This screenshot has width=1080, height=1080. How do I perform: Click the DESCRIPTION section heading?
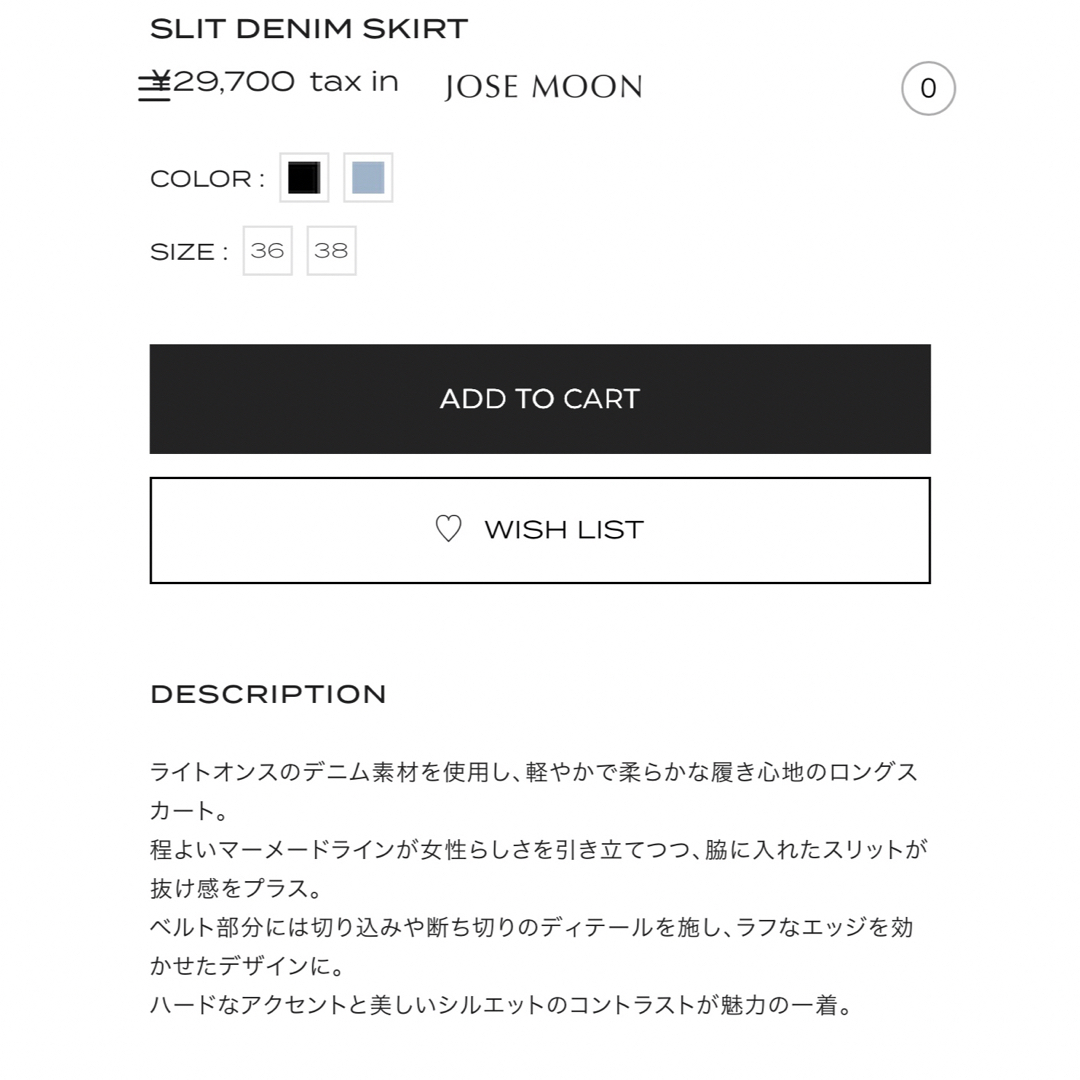[268, 694]
